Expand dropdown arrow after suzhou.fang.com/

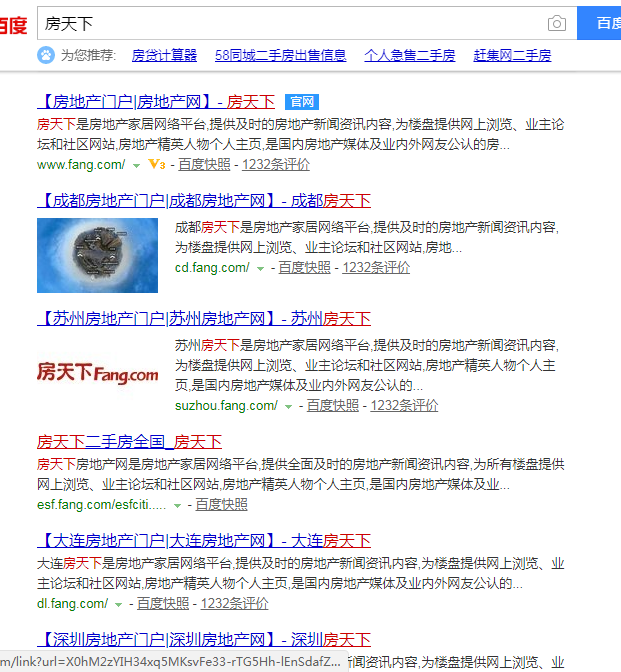[x=288, y=407]
